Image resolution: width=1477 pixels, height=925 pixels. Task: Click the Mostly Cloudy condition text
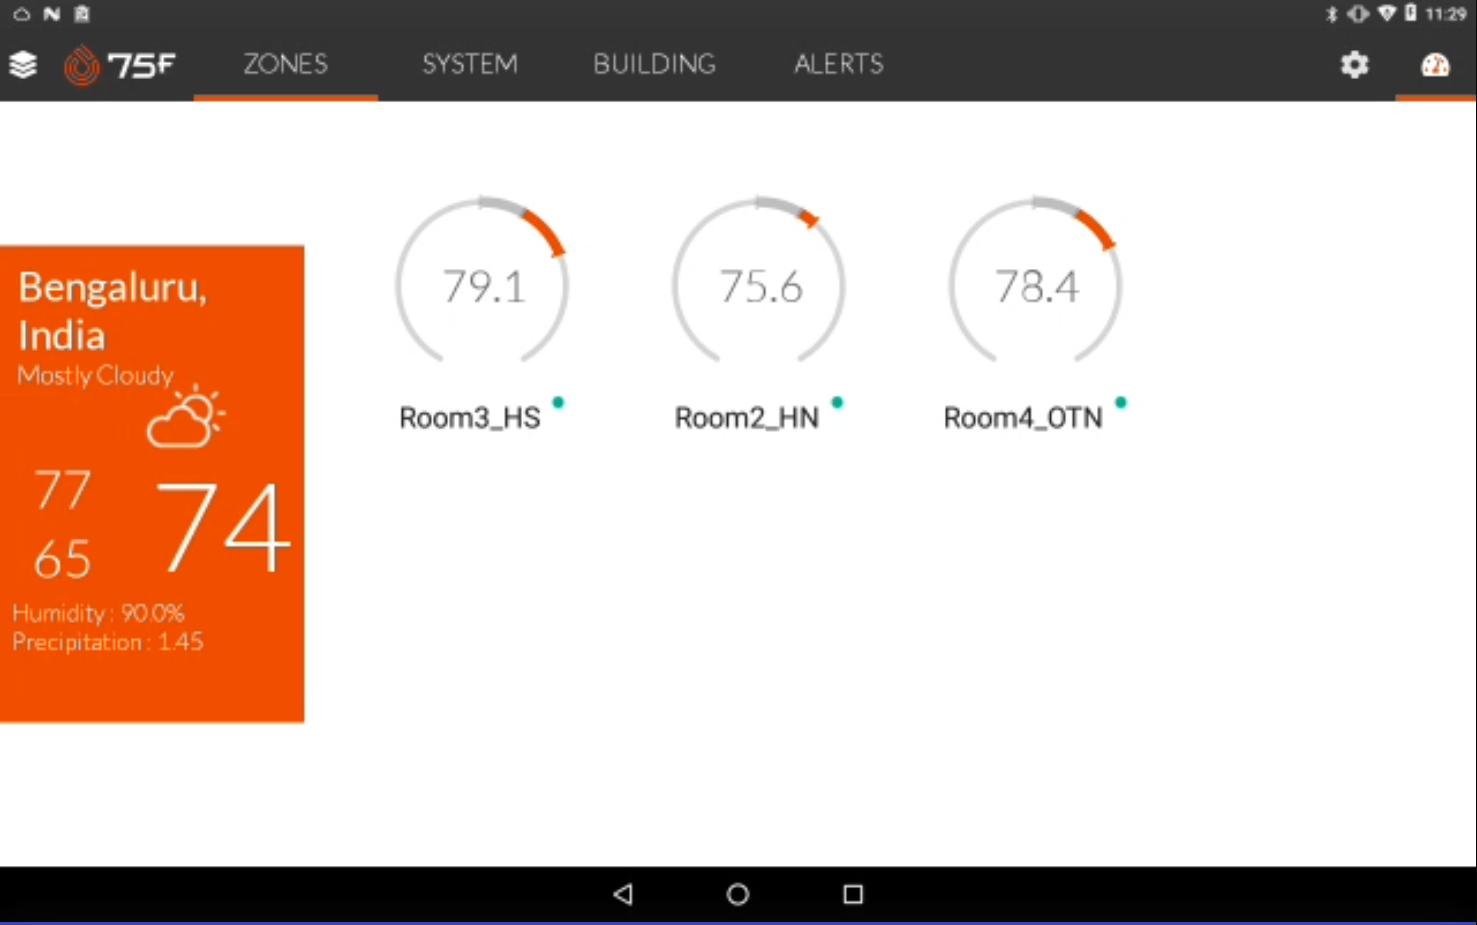pos(96,376)
